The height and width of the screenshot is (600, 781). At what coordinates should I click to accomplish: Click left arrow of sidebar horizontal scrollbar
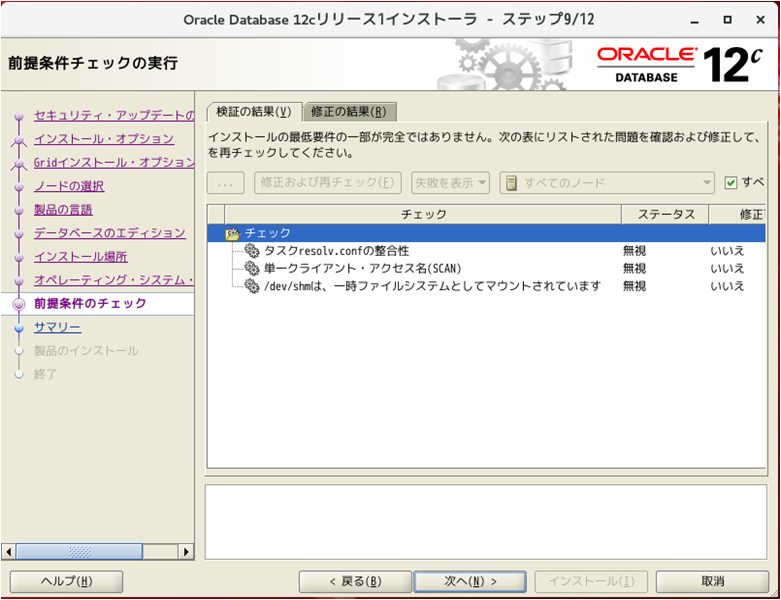point(8,551)
